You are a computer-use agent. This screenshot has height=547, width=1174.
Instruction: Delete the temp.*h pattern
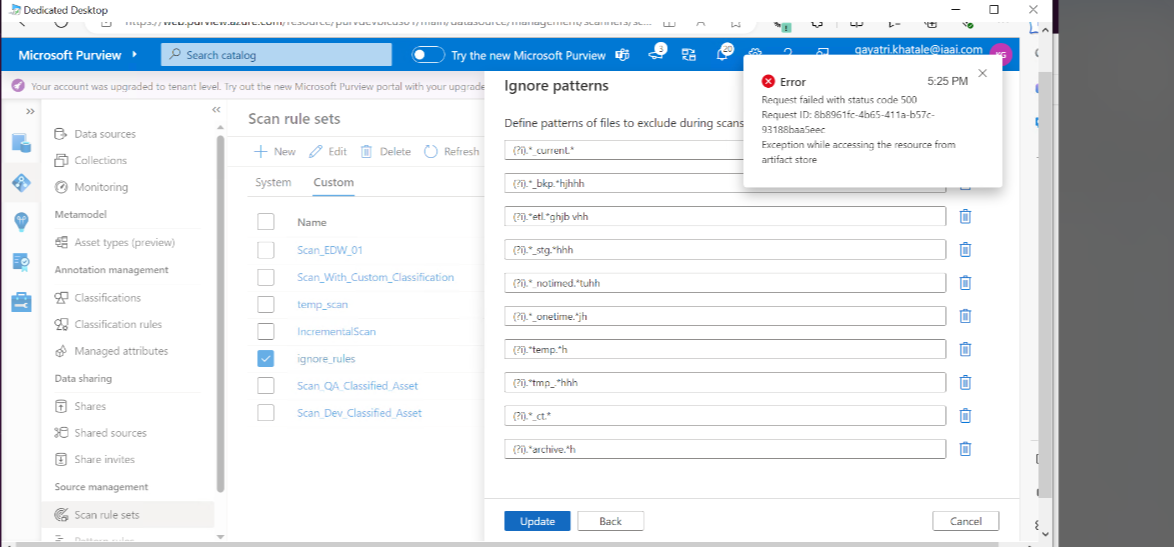click(x=965, y=349)
